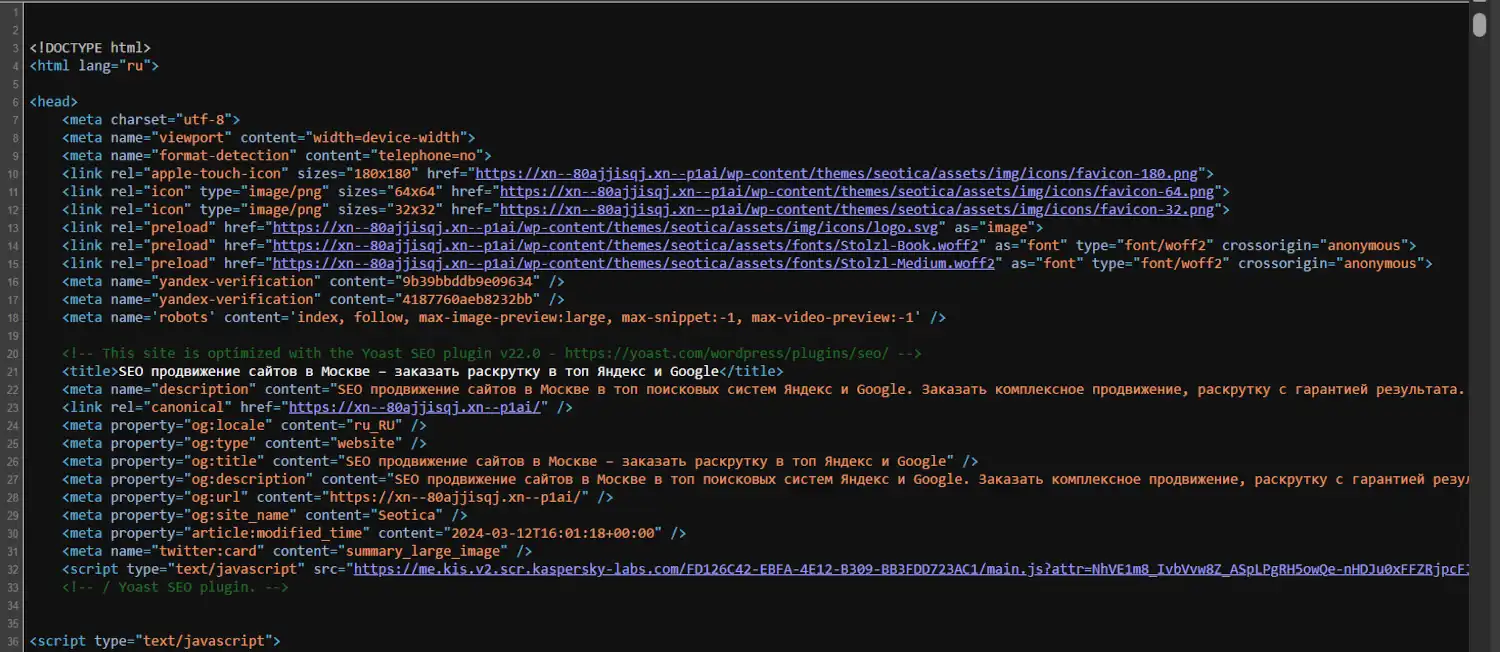Click line number 21 in the gutter
The width and height of the screenshot is (1500, 652).
pos(15,371)
